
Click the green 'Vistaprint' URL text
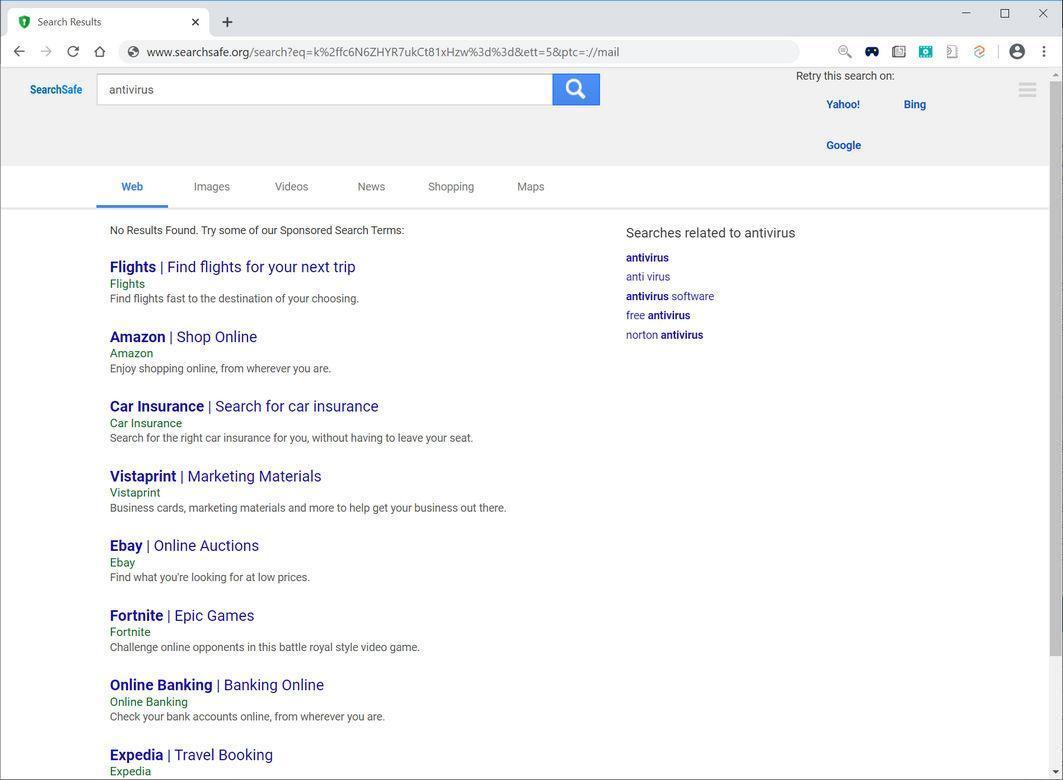[135, 493]
